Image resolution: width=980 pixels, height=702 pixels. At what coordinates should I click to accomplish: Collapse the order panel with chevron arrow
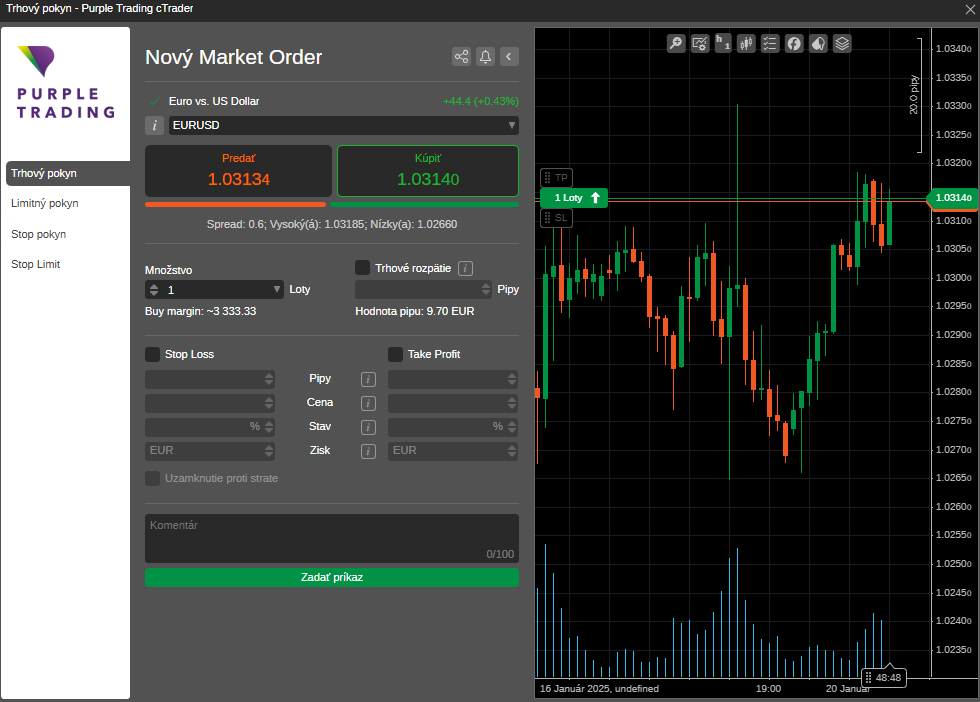[509, 57]
